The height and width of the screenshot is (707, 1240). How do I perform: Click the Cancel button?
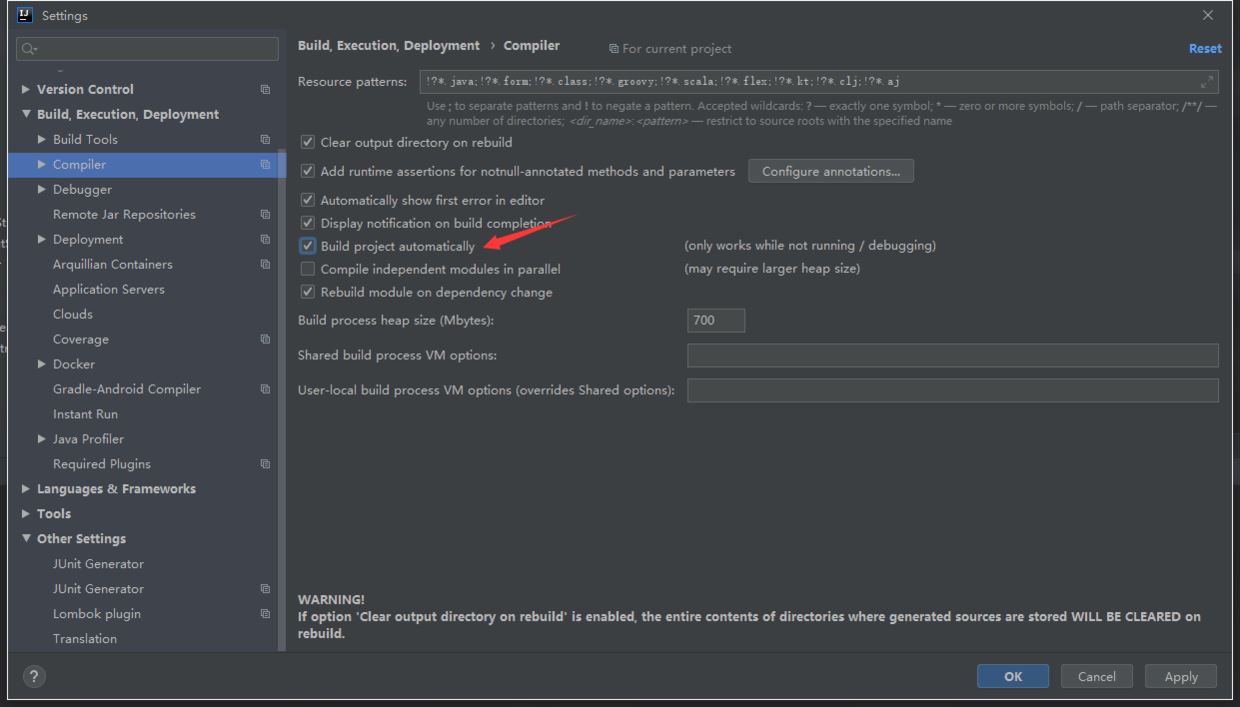click(x=1097, y=677)
